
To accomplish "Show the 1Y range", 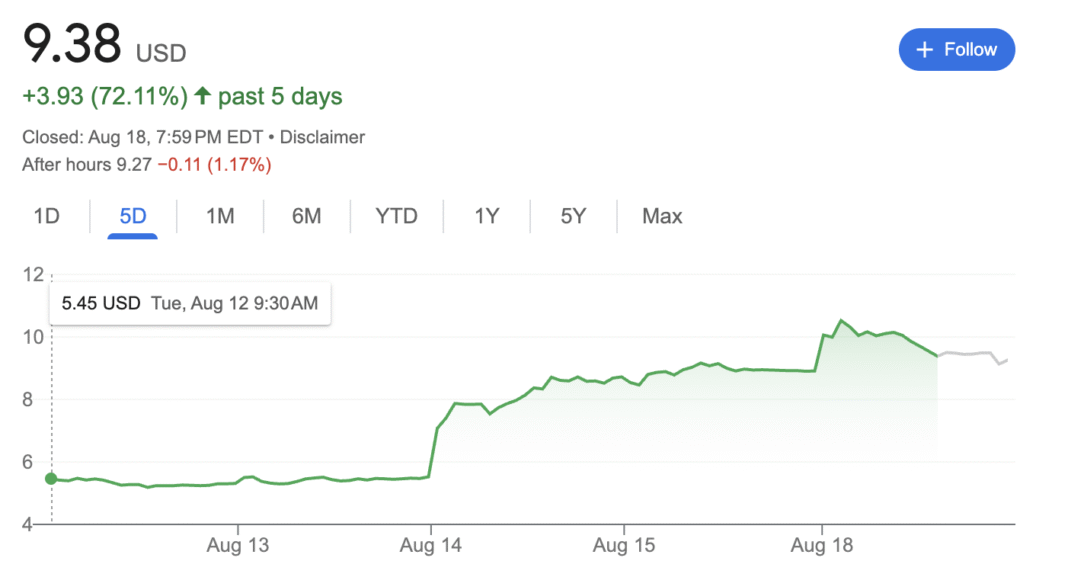I will coord(486,216).
